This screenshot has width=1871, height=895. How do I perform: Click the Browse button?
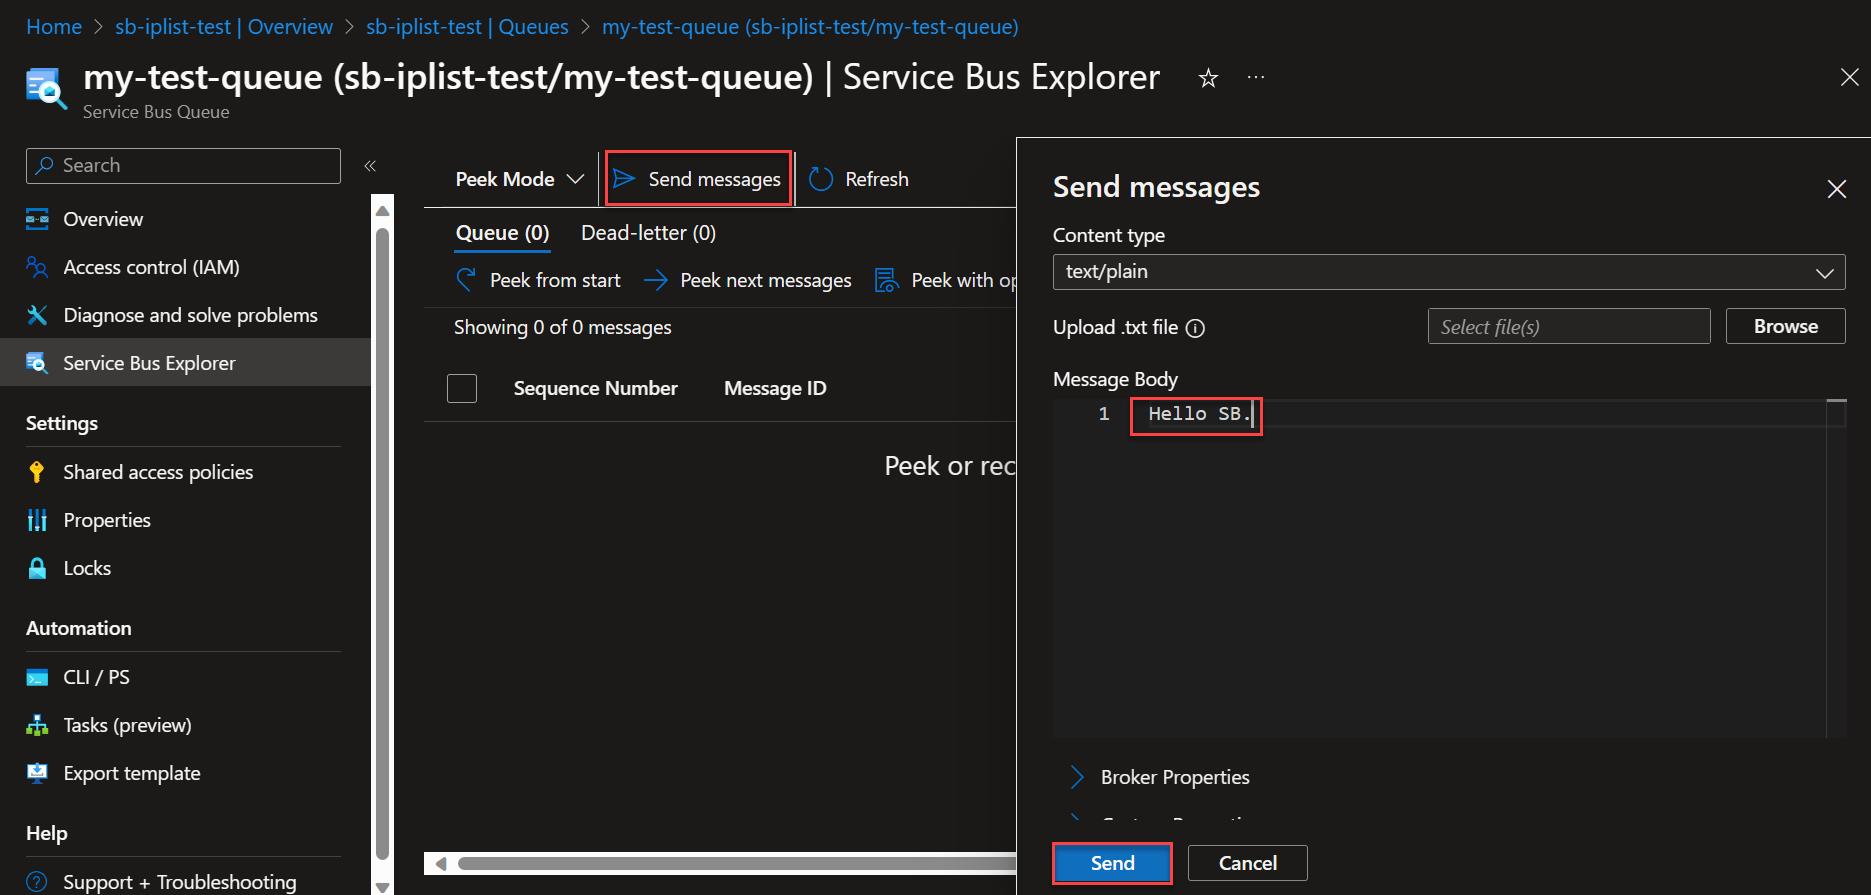1785,326
